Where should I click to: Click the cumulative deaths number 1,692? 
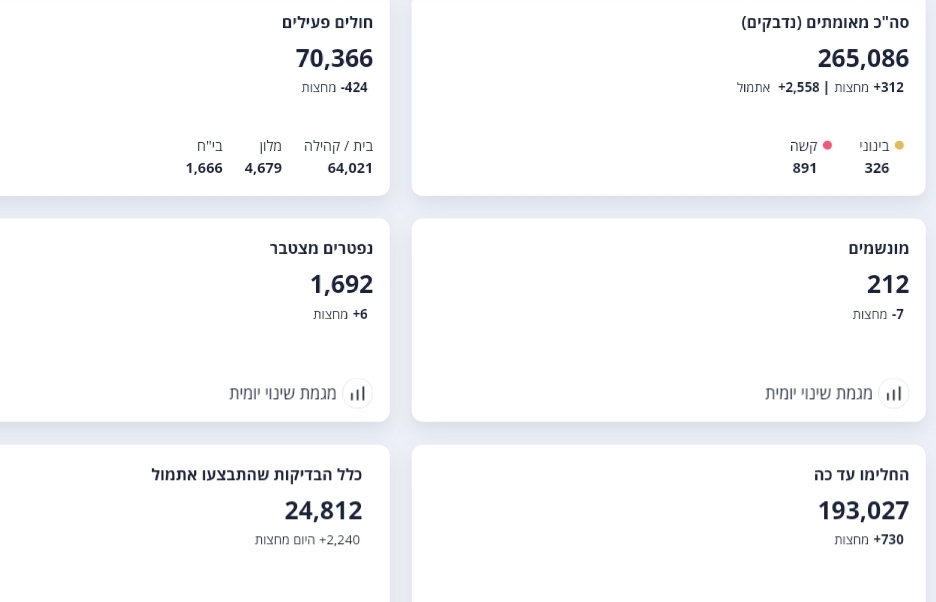point(341,284)
